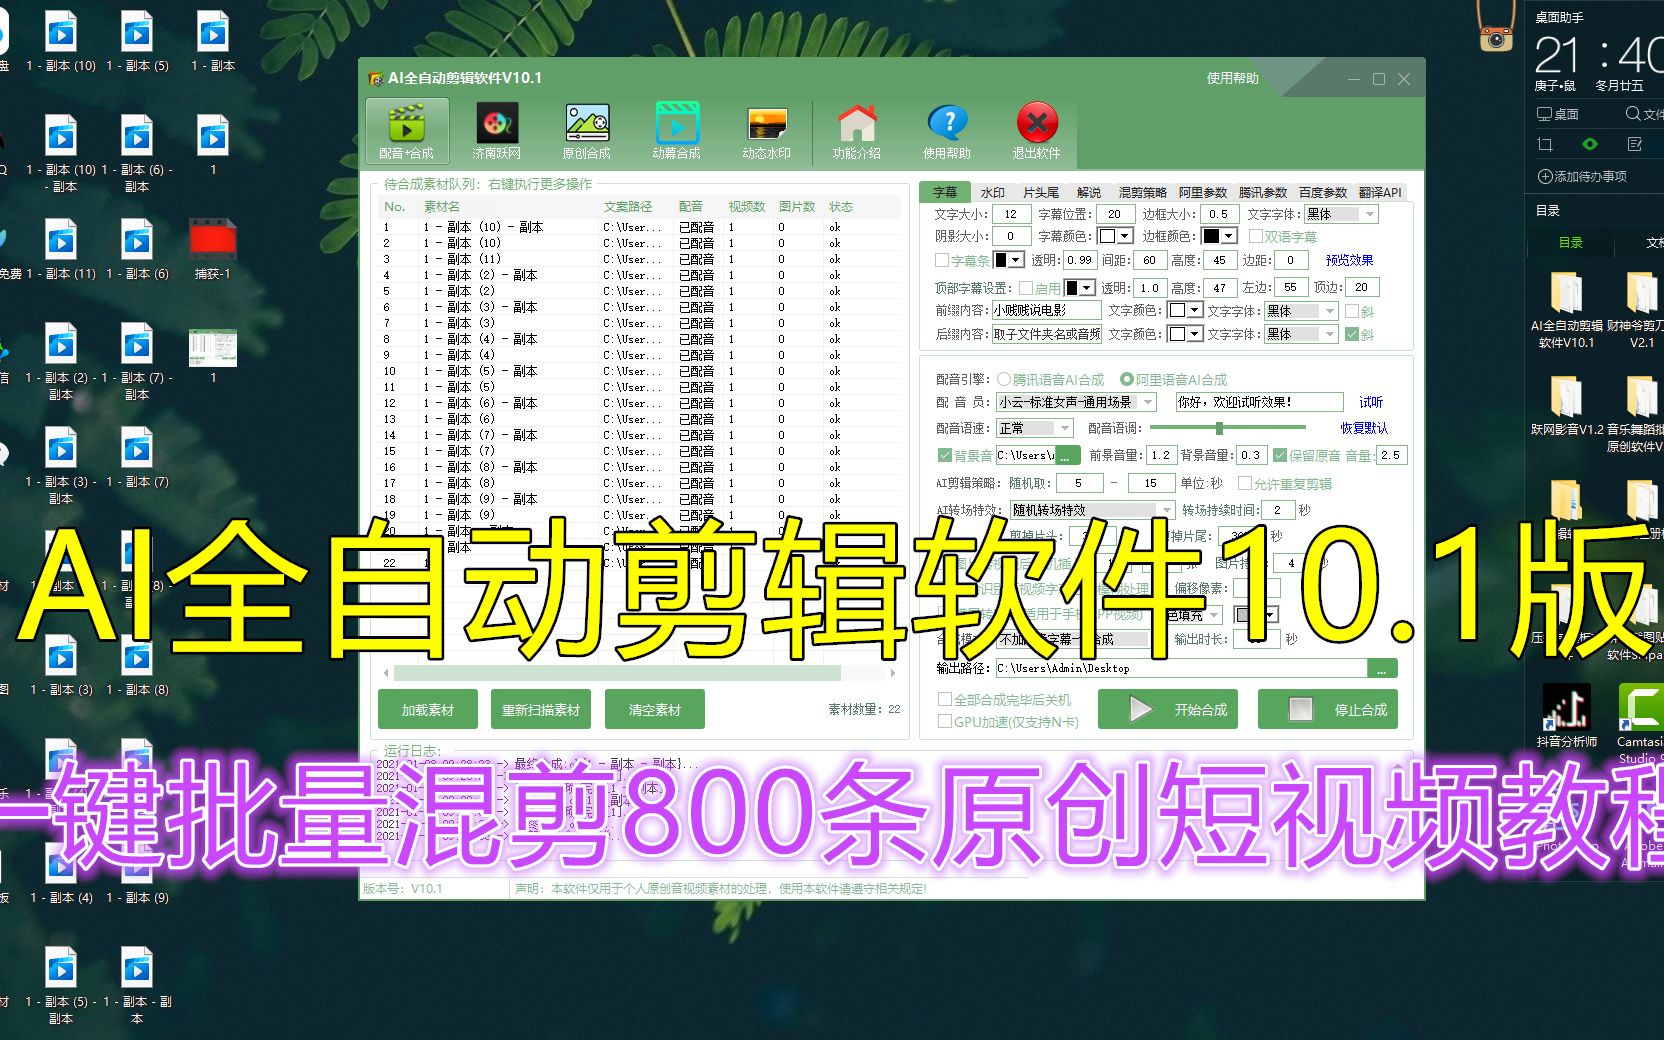Expand the AI转场特效 dropdown
Viewport: 1664px width, 1040px height.
pos(1093,510)
